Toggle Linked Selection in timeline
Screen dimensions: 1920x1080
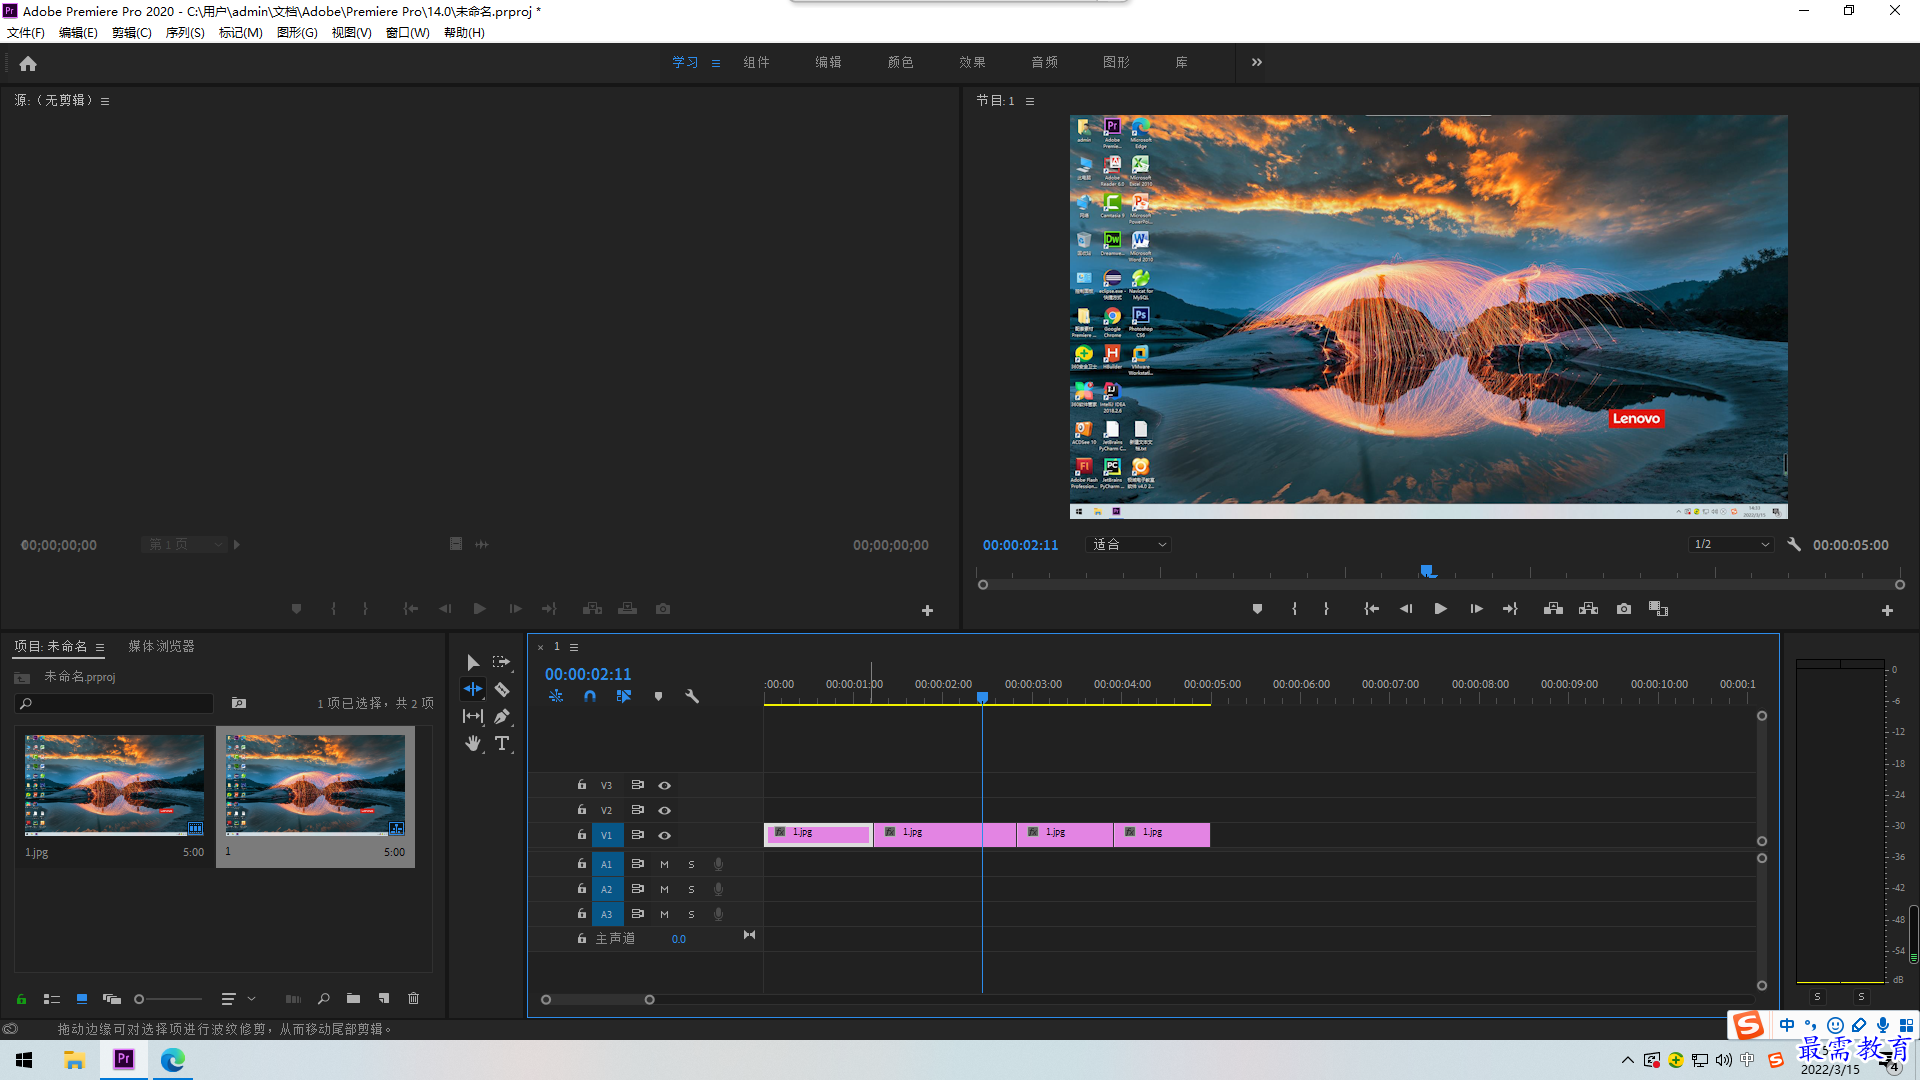624,696
